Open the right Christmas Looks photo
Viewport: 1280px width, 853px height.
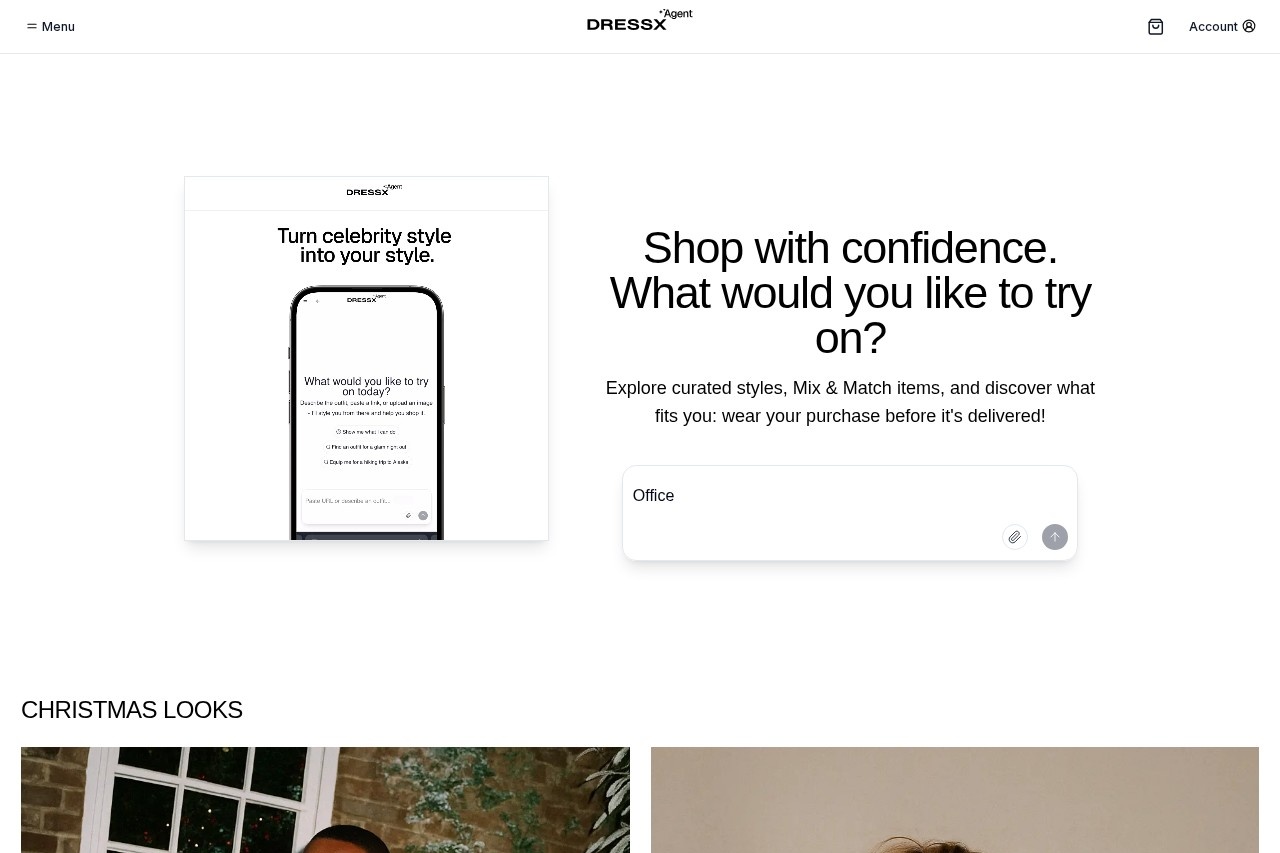tap(955, 800)
